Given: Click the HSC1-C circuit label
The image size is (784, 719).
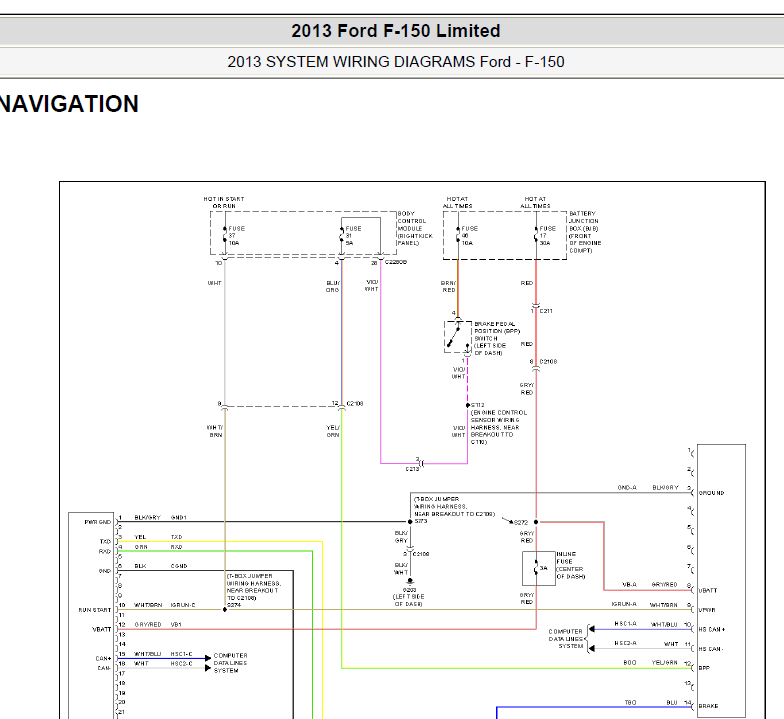Looking at the screenshot, I should point(181,654).
